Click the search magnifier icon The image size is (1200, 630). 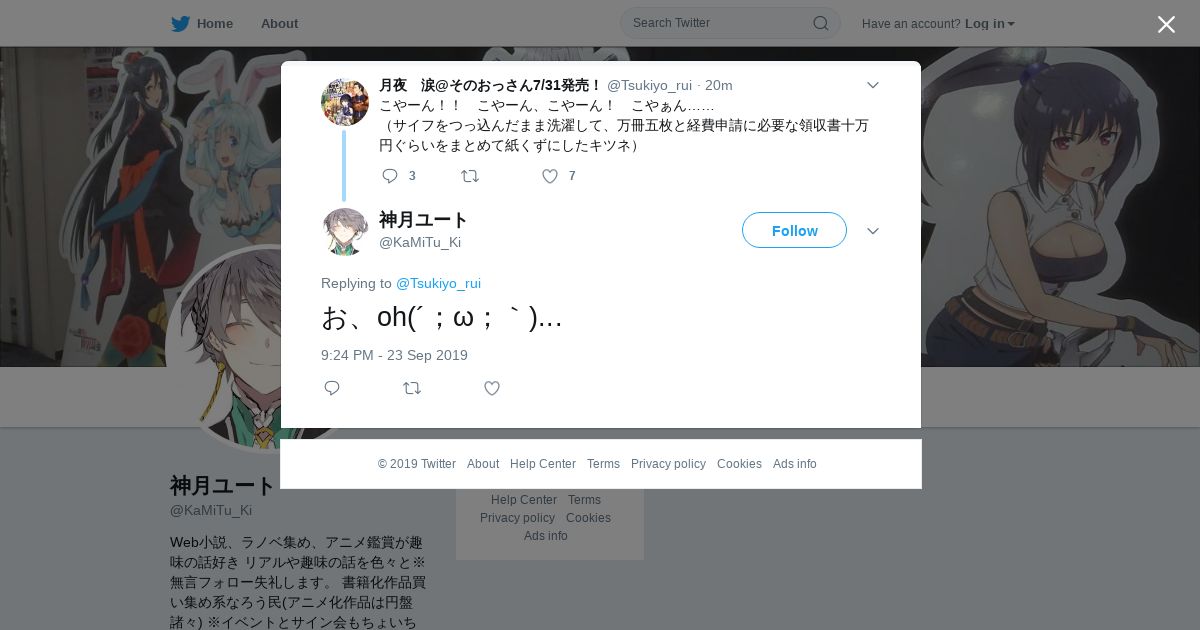coord(821,23)
